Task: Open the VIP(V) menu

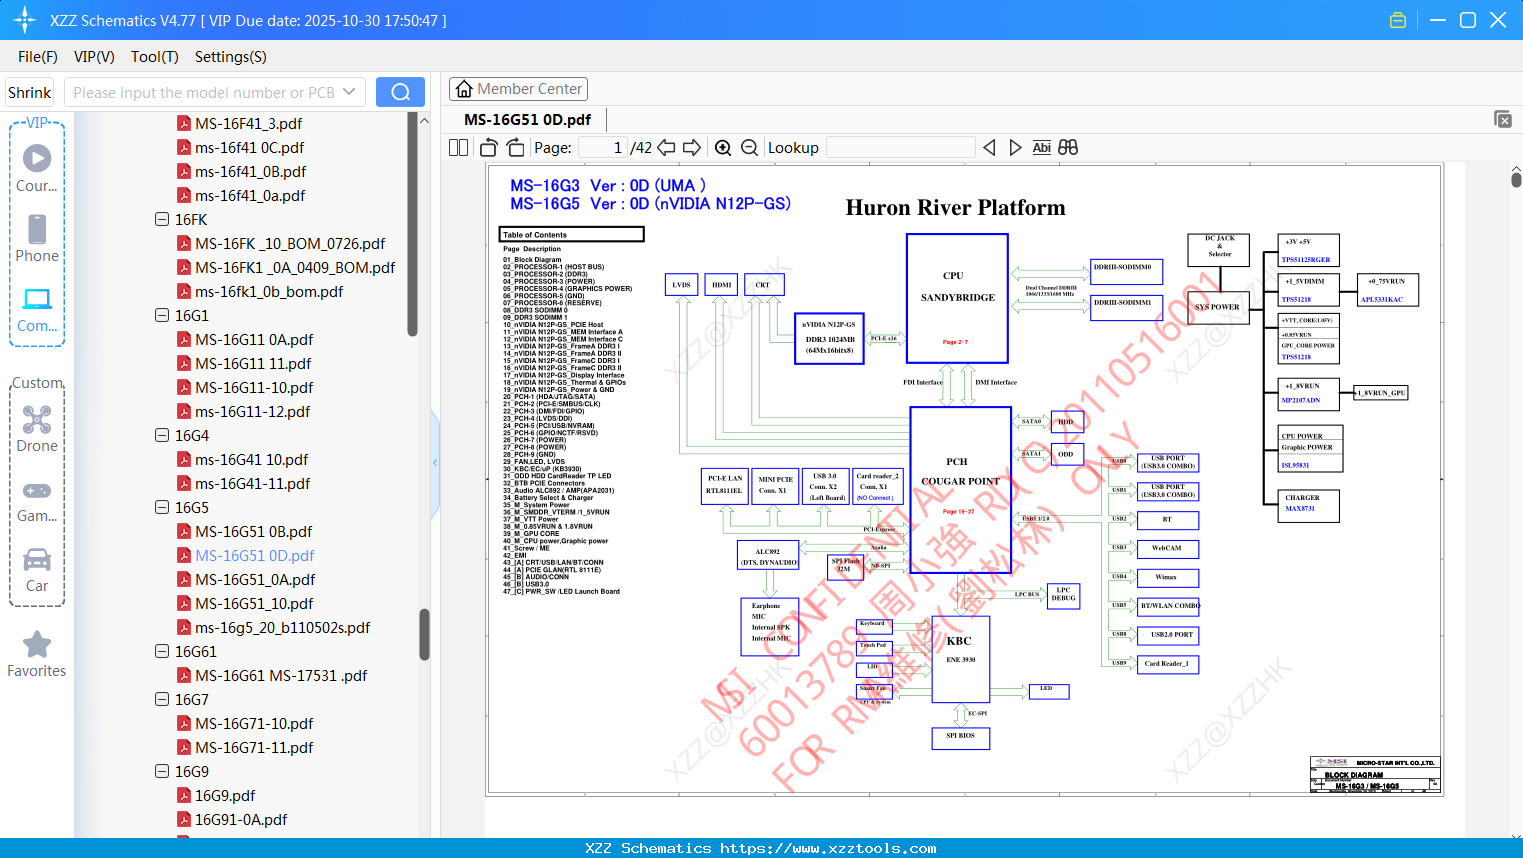Action: (x=94, y=57)
